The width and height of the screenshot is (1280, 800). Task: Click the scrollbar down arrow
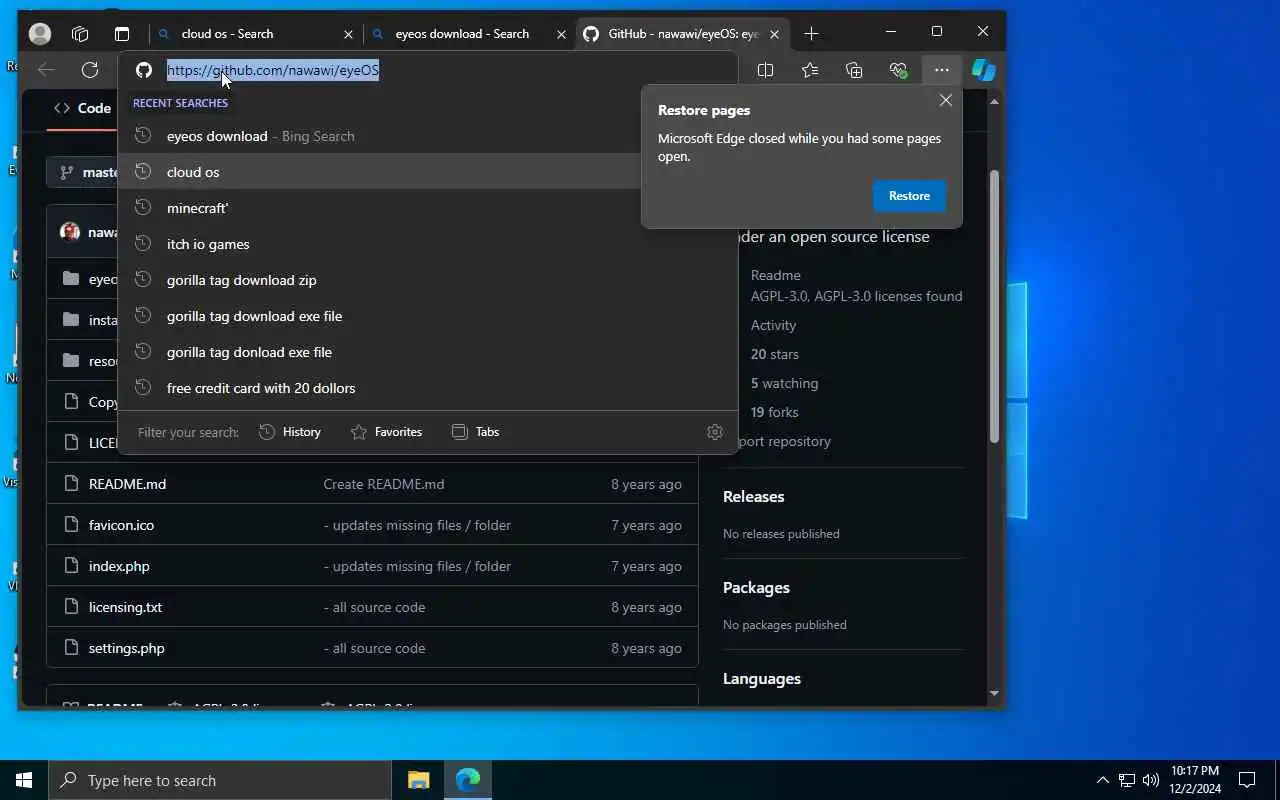click(x=994, y=693)
